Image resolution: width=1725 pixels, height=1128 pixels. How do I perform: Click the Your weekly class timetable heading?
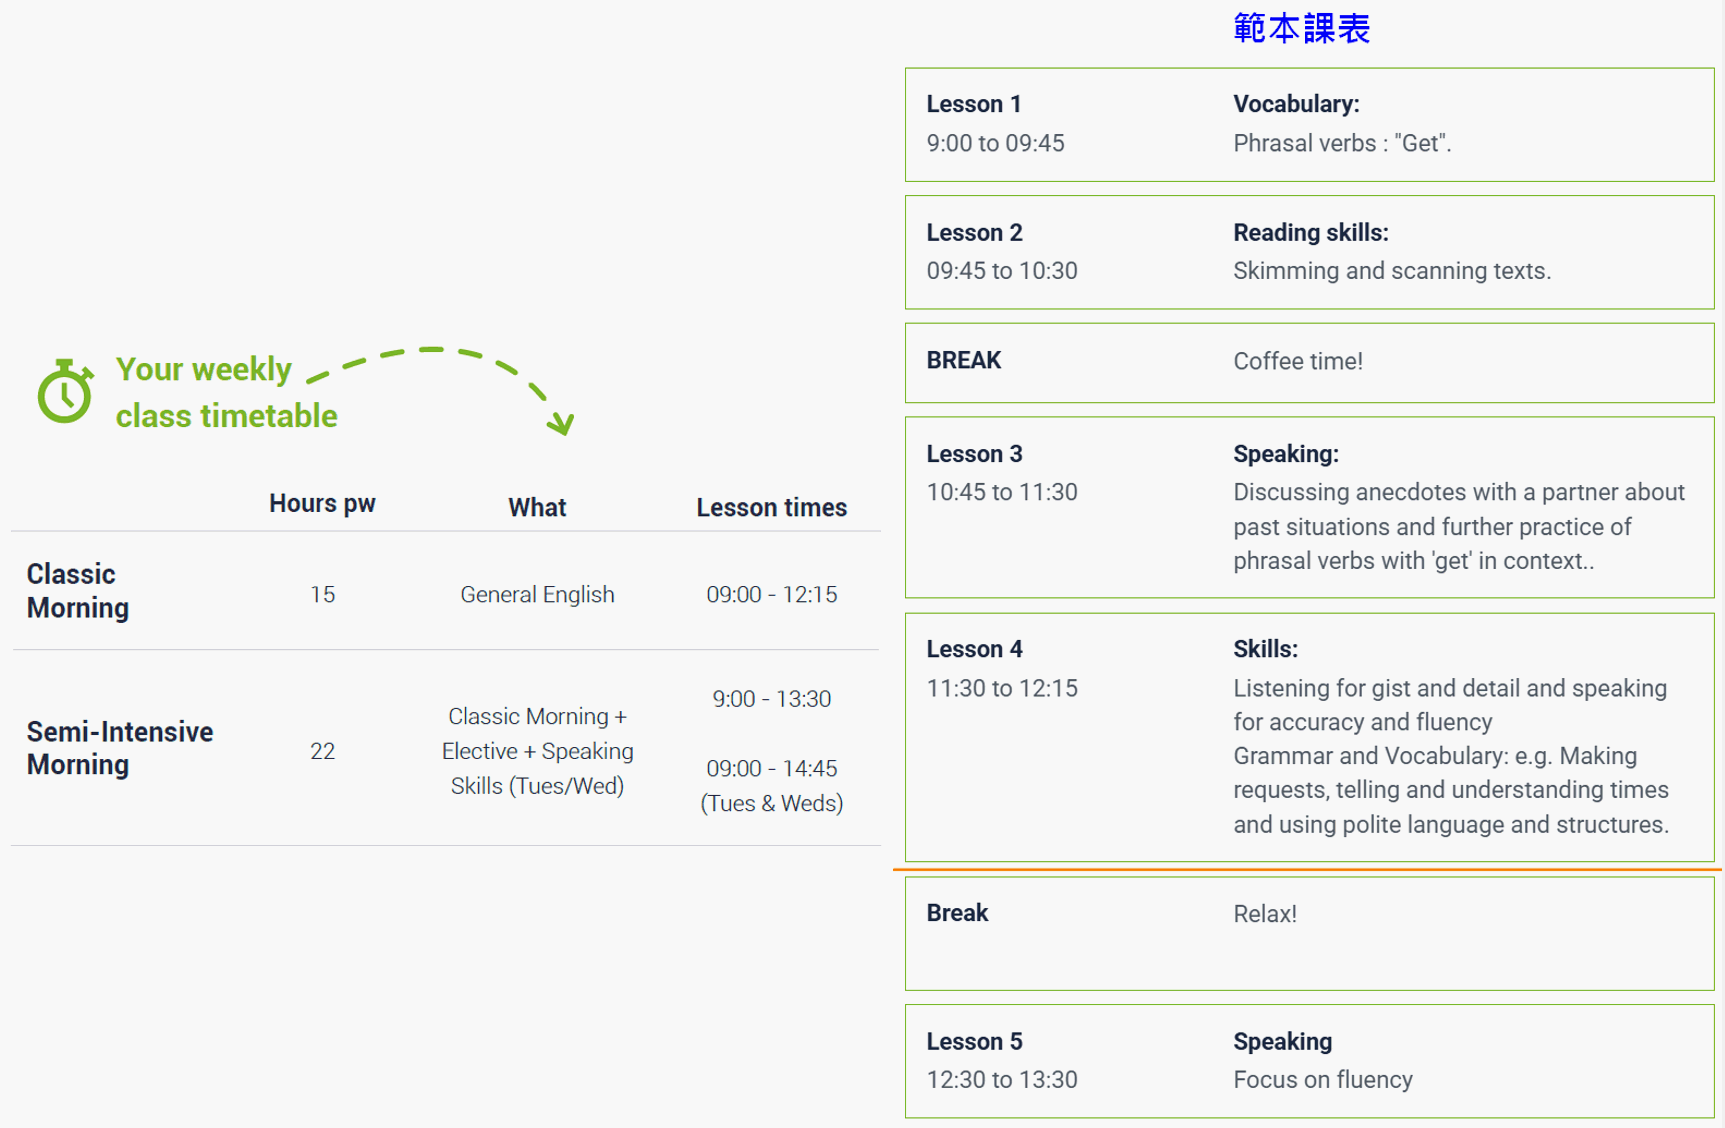[x=226, y=392]
